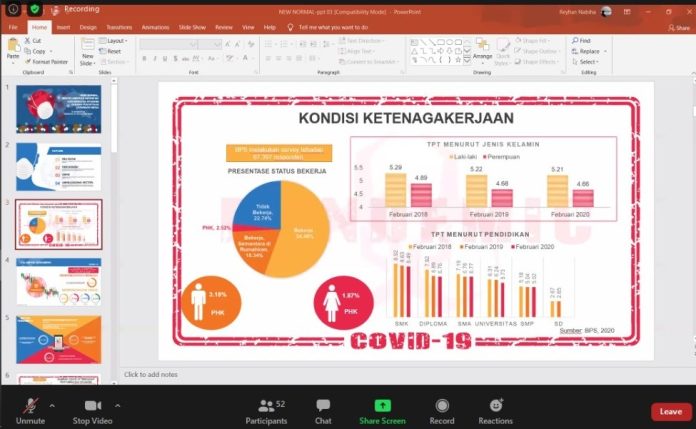Expand video options arrow beside Stop Video
This screenshot has width=696, height=429.
[118, 405]
